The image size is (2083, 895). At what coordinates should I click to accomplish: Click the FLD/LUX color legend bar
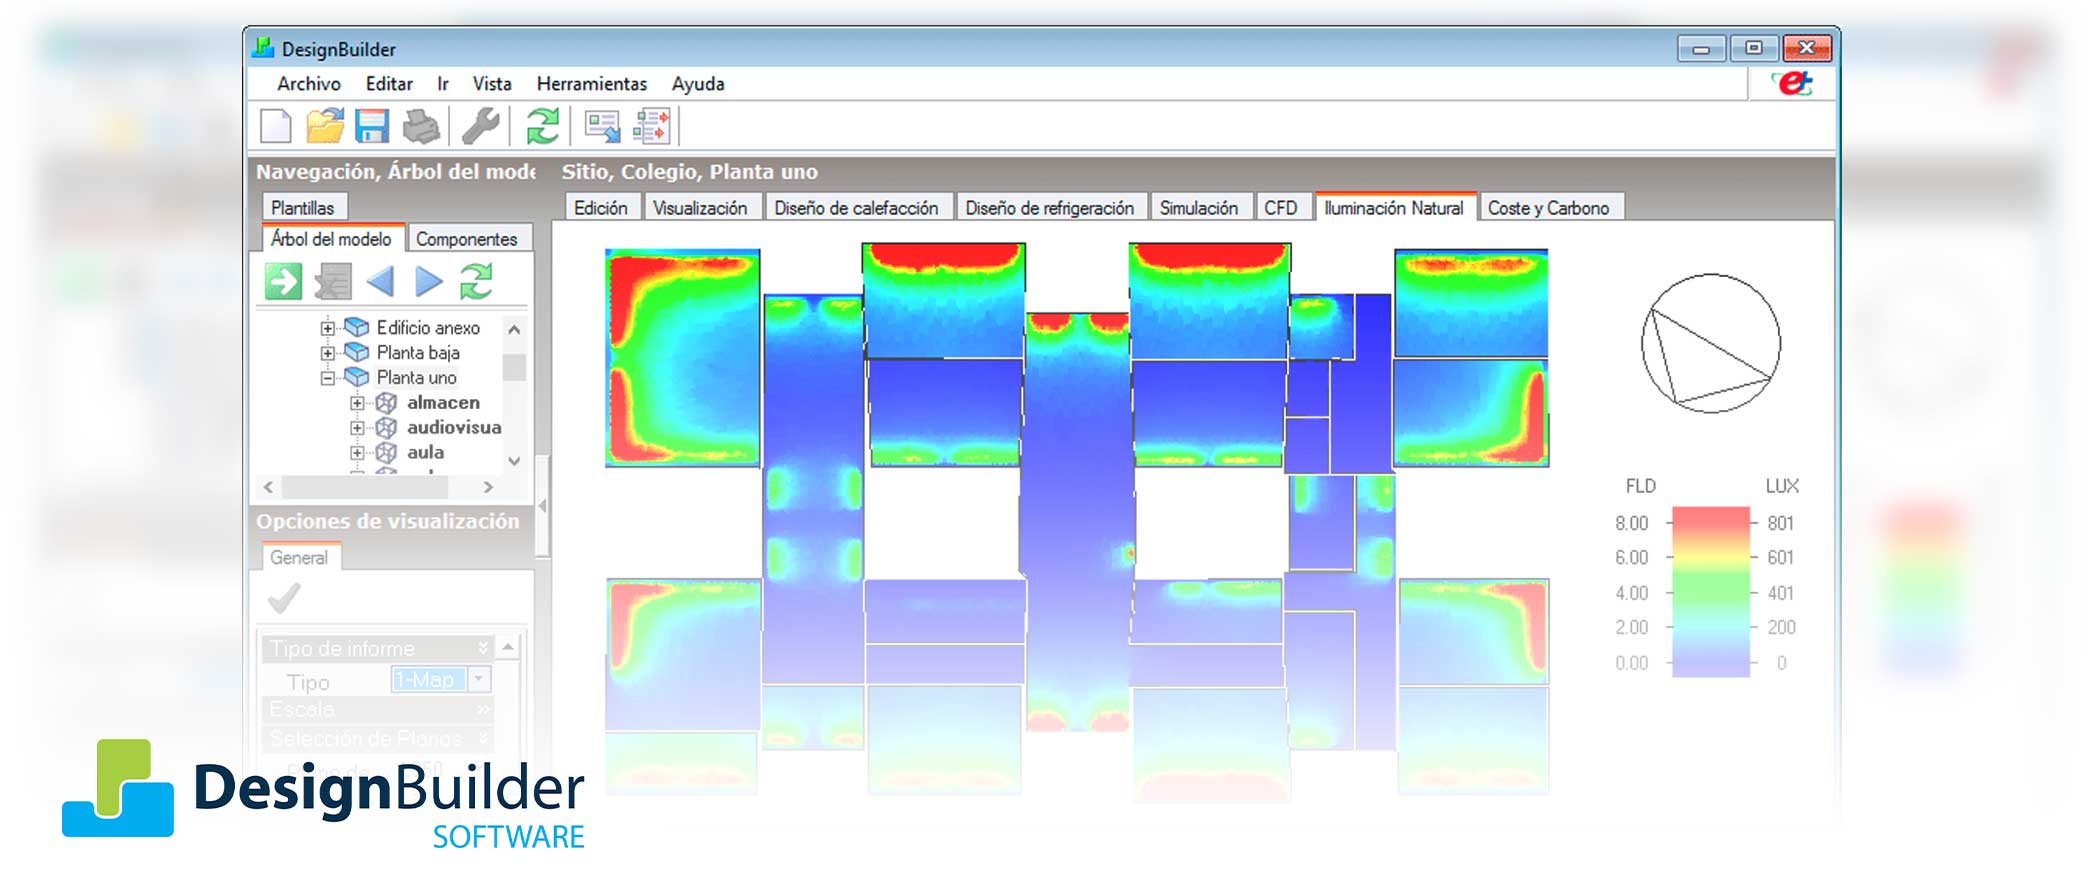pos(1710,592)
